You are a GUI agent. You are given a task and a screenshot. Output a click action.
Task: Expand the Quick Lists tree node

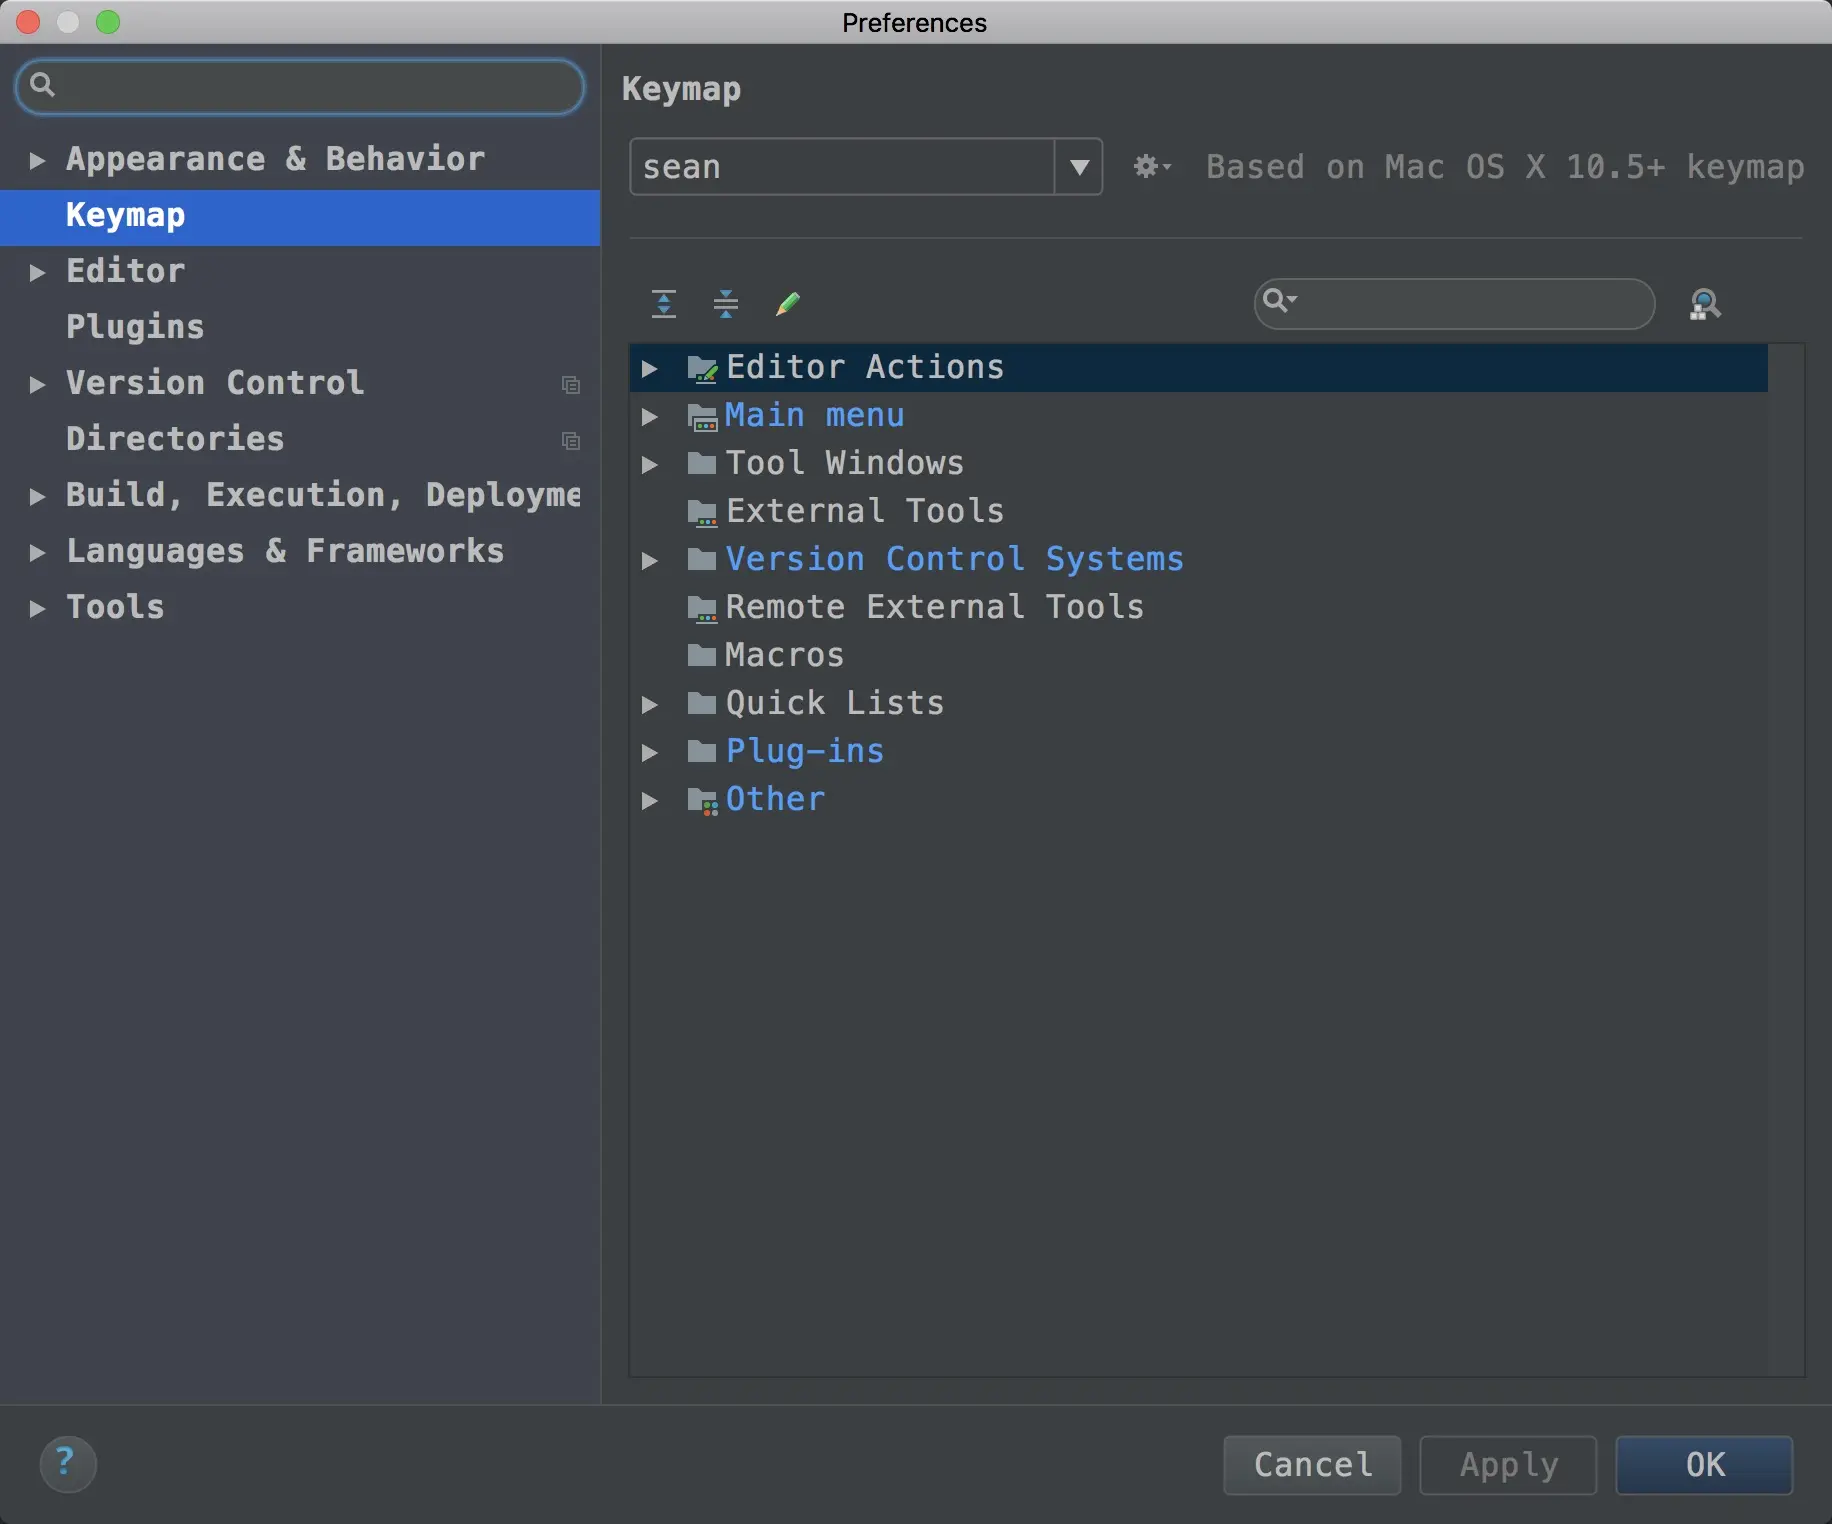(650, 704)
